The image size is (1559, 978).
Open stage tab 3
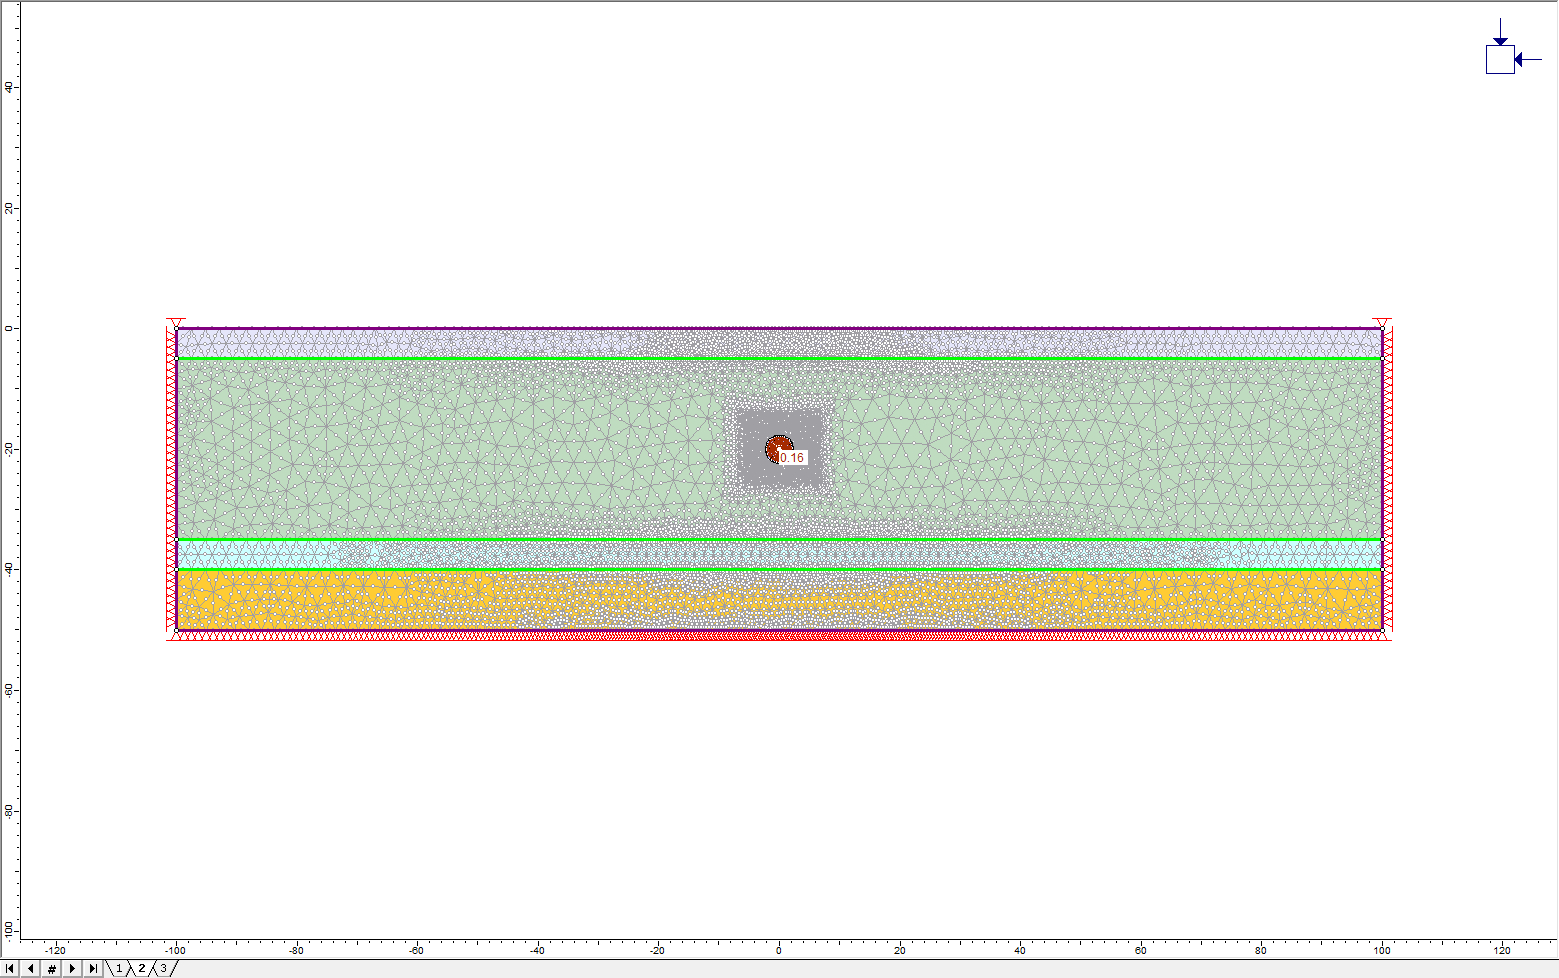click(164, 968)
